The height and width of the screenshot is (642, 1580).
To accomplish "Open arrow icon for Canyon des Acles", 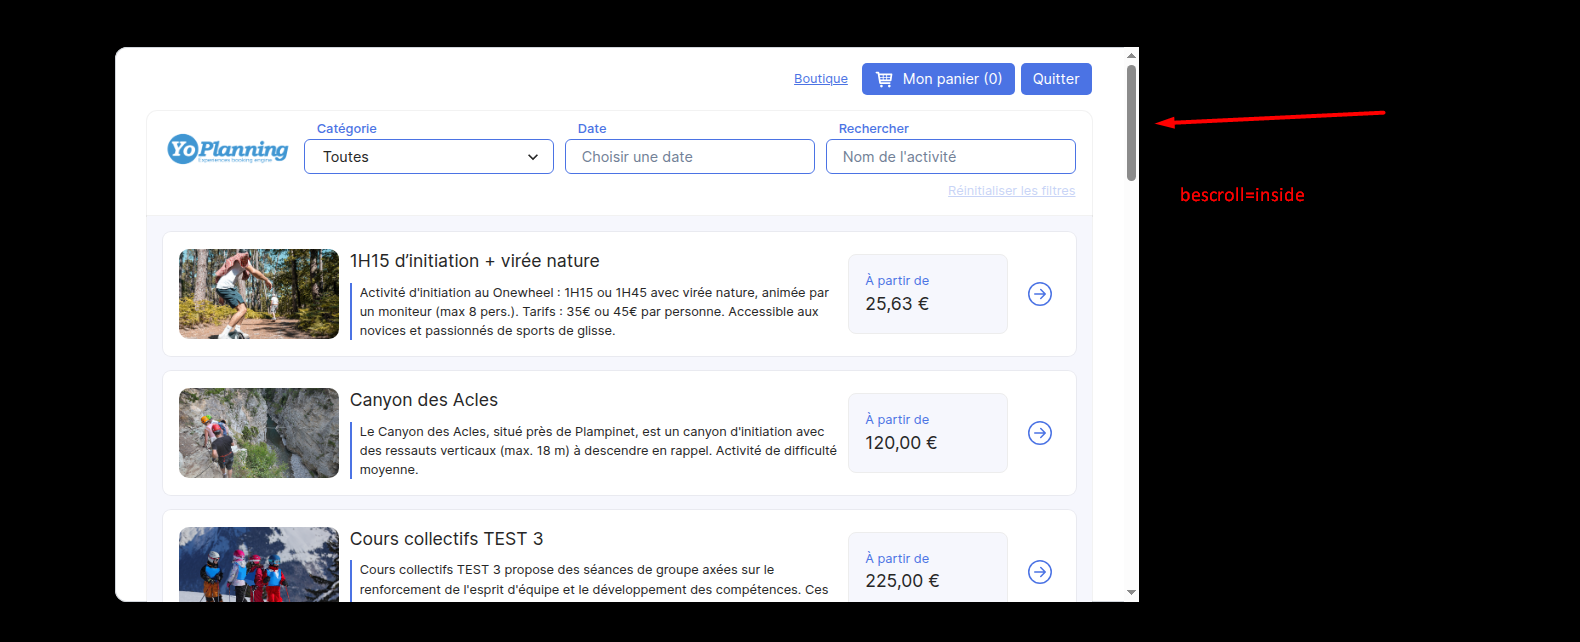I will coord(1040,433).
